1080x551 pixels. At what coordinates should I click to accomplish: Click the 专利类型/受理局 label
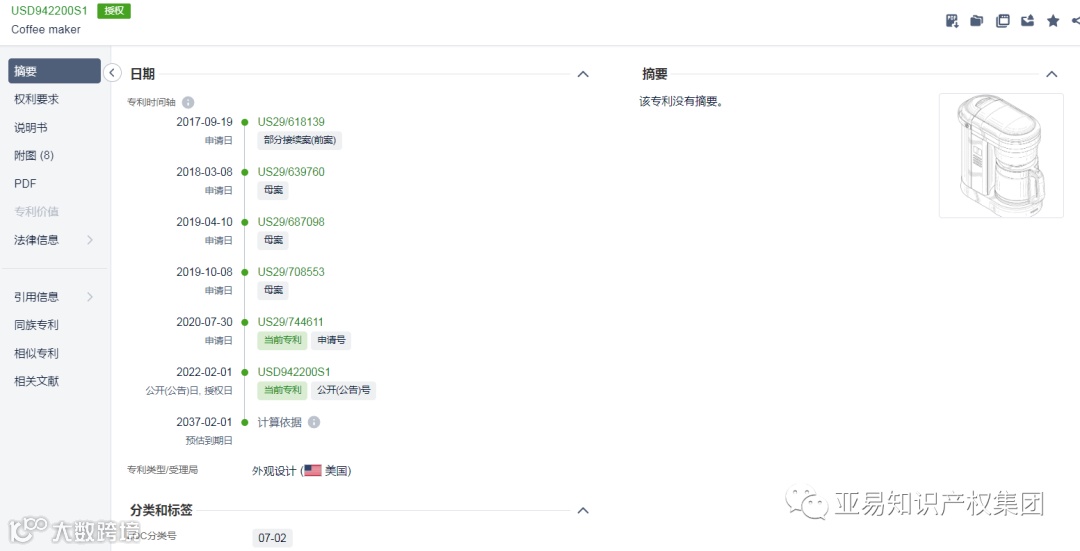(x=163, y=470)
